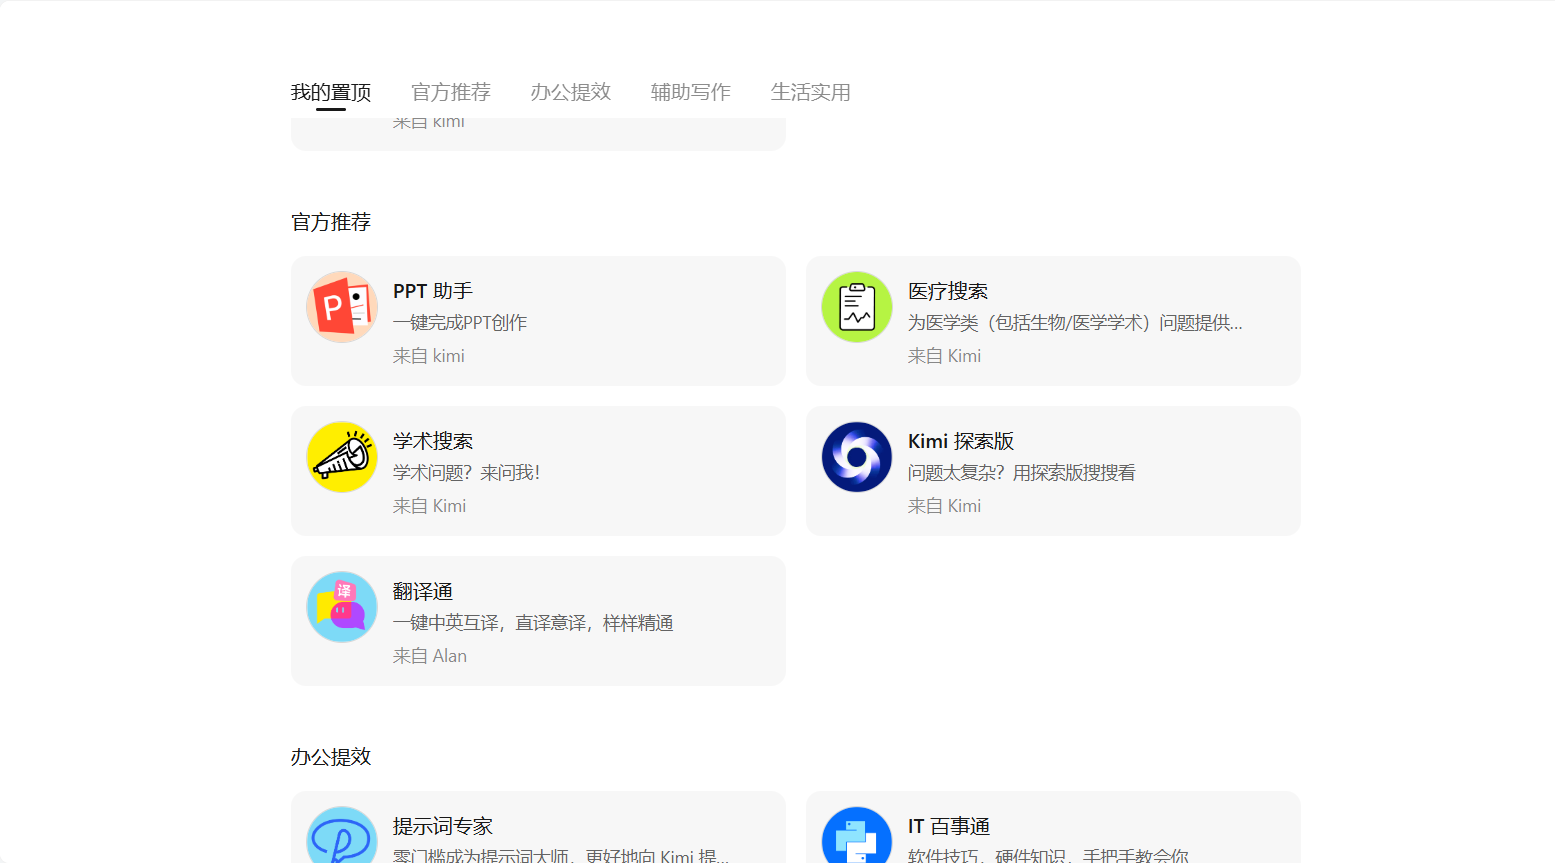The height and width of the screenshot is (863, 1555).
Task: Open the Kimi 探索版 assistant card
Action: click(1052, 470)
